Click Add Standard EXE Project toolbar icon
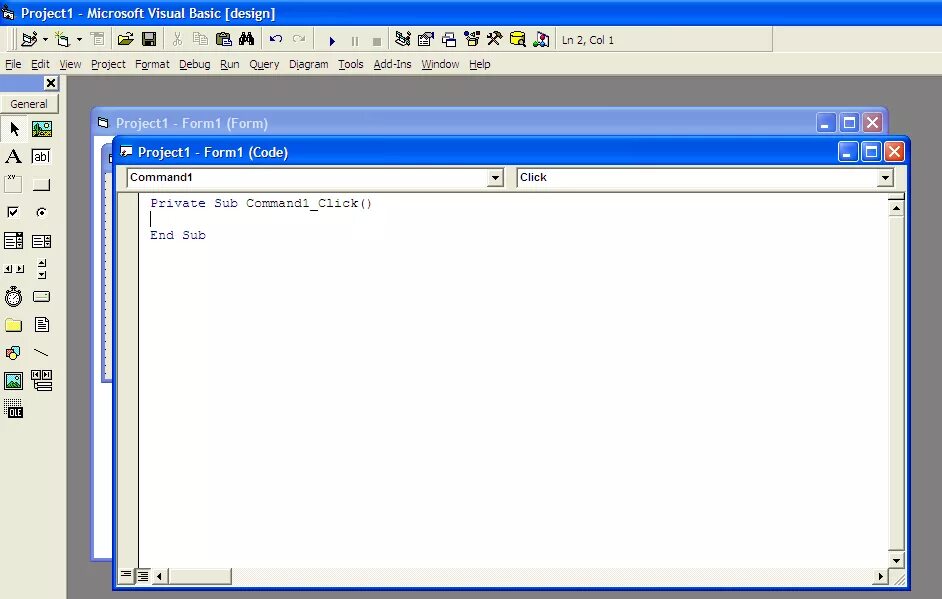 pyautogui.click(x=29, y=40)
